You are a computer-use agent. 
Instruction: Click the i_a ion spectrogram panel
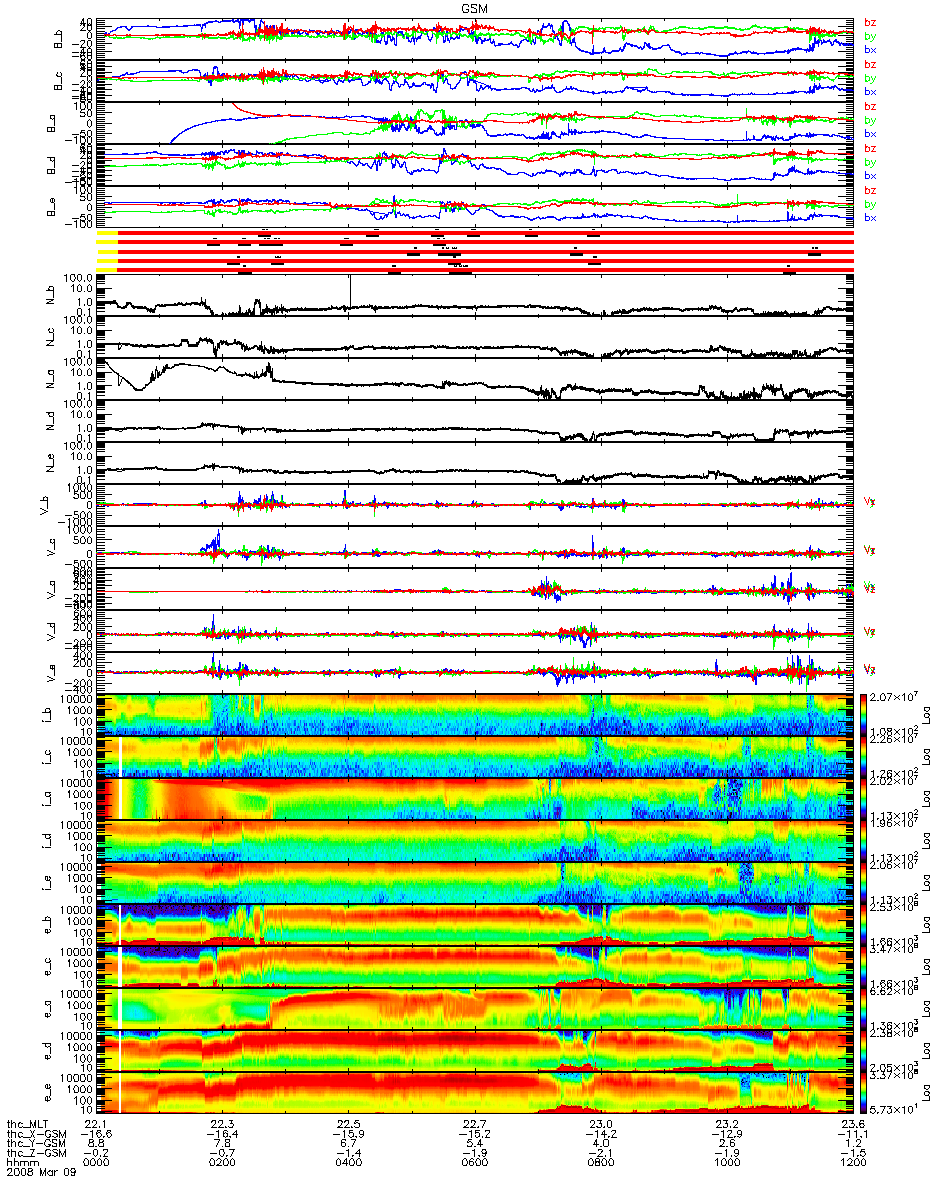point(474,798)
